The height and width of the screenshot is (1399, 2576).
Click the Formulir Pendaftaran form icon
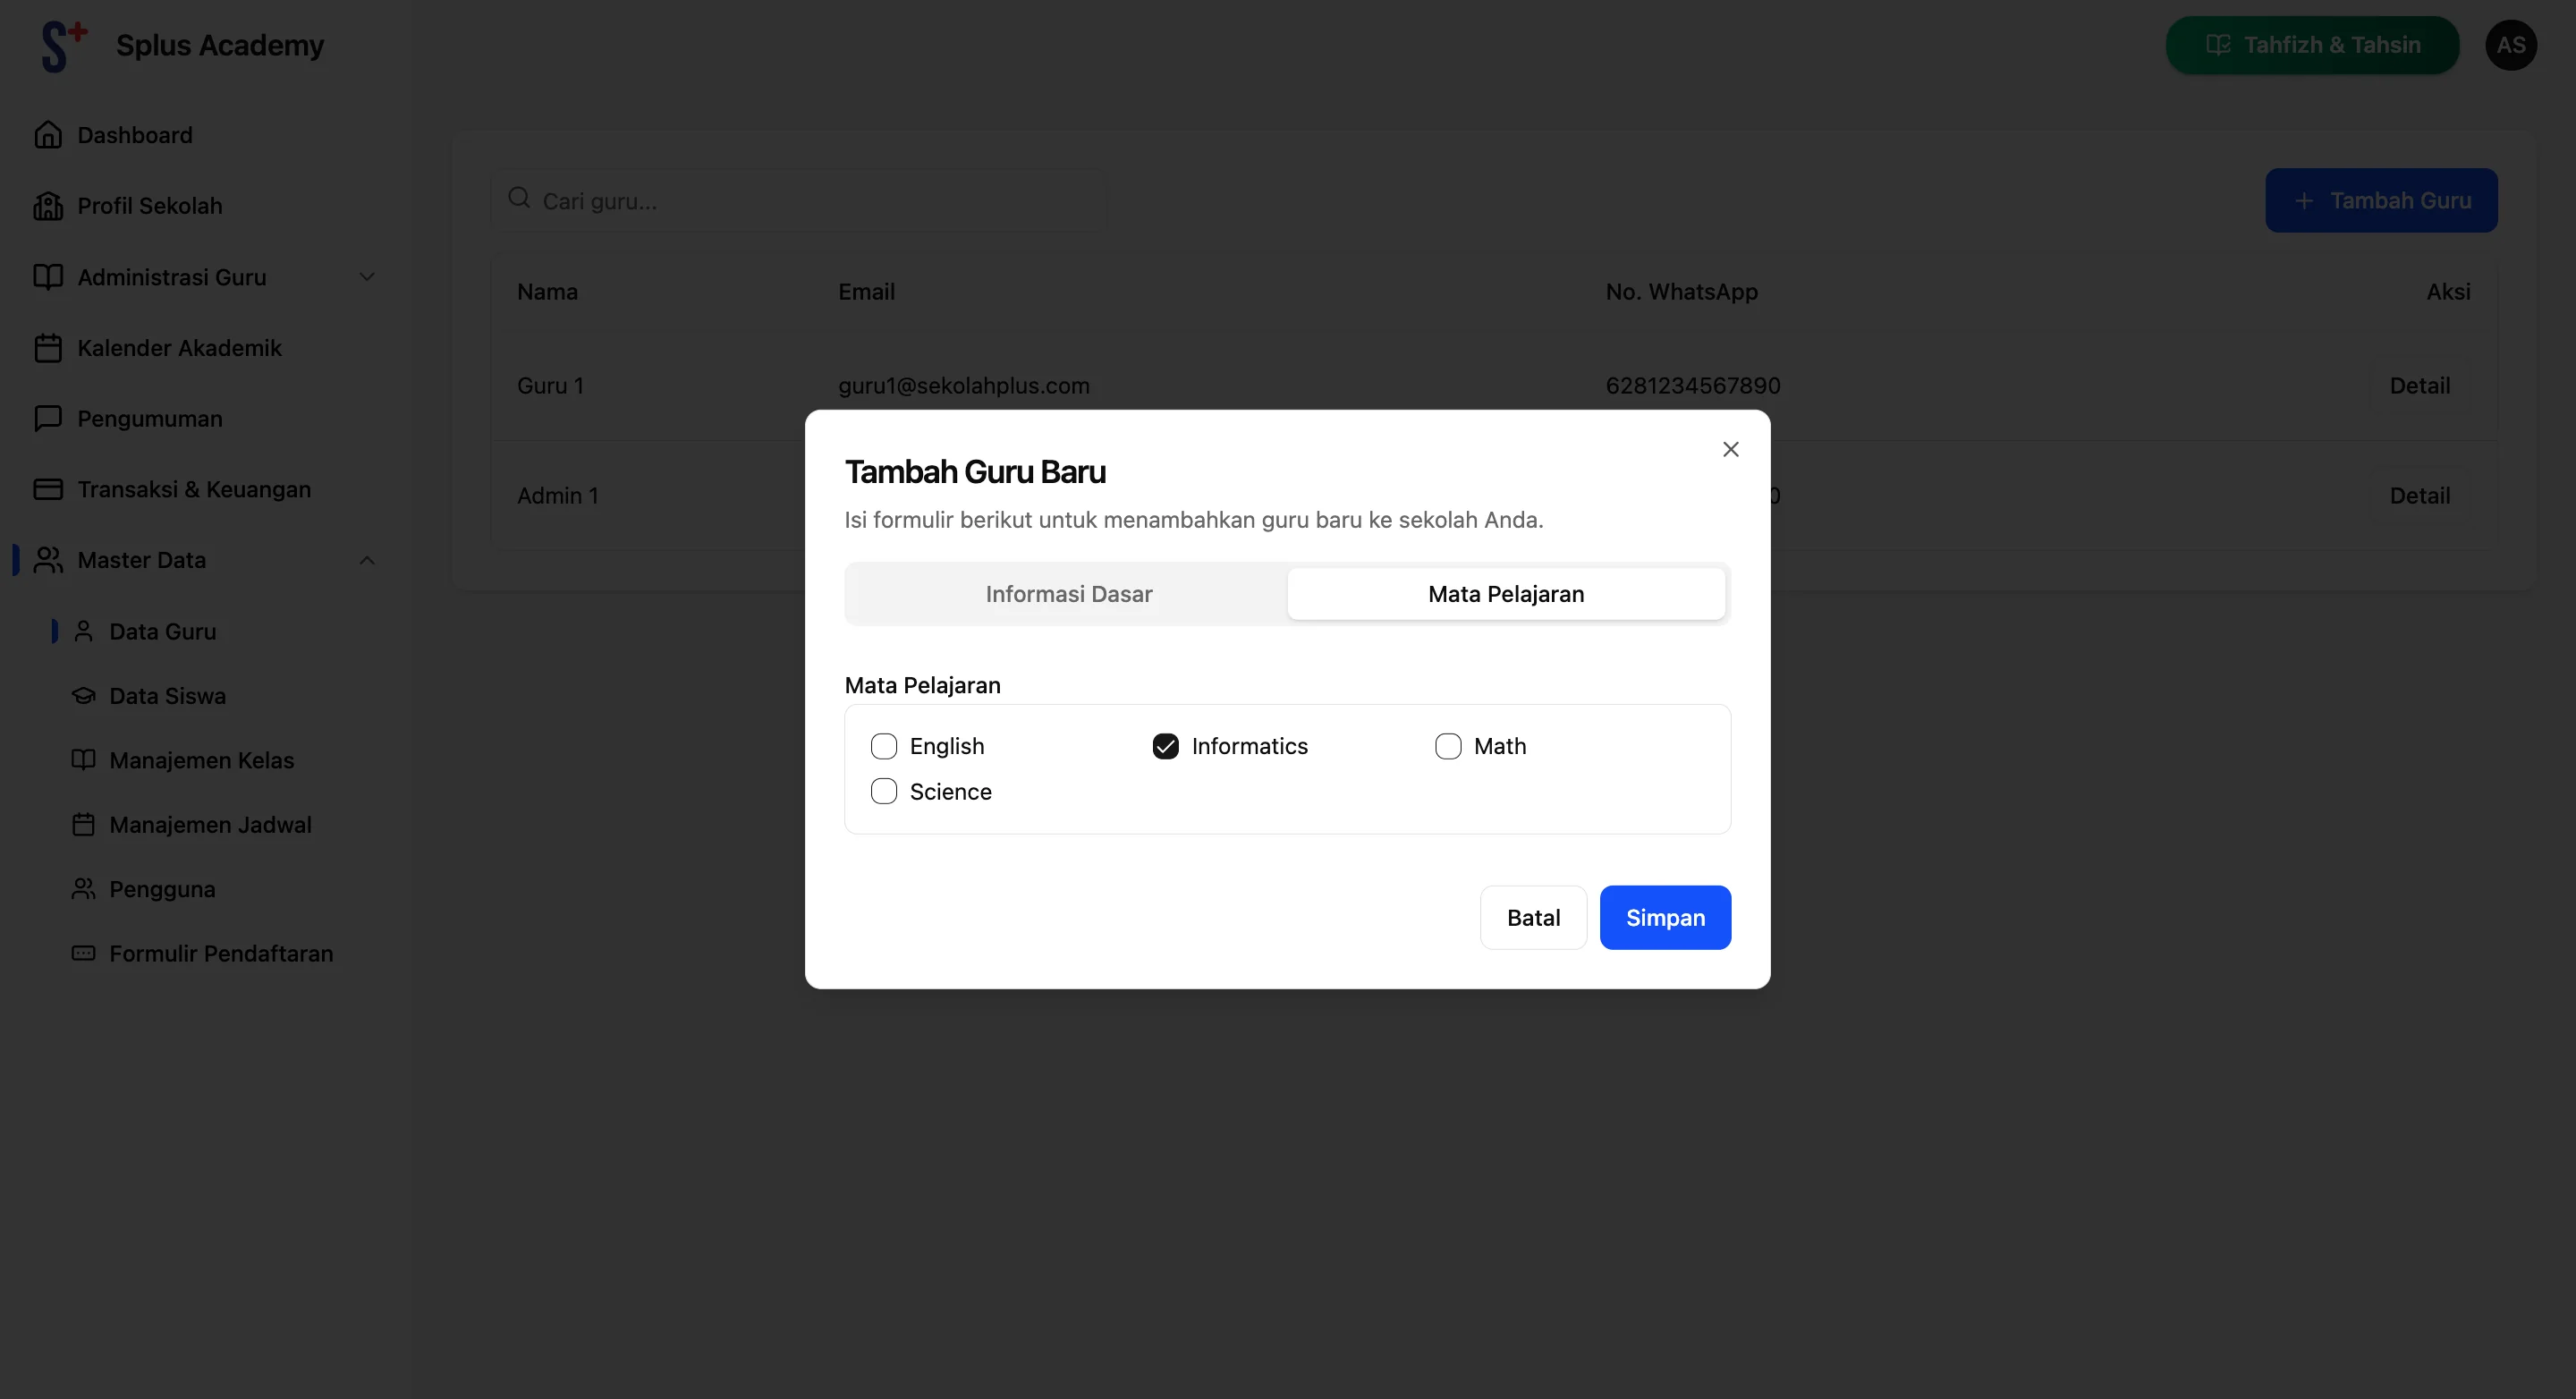point(85,953)
